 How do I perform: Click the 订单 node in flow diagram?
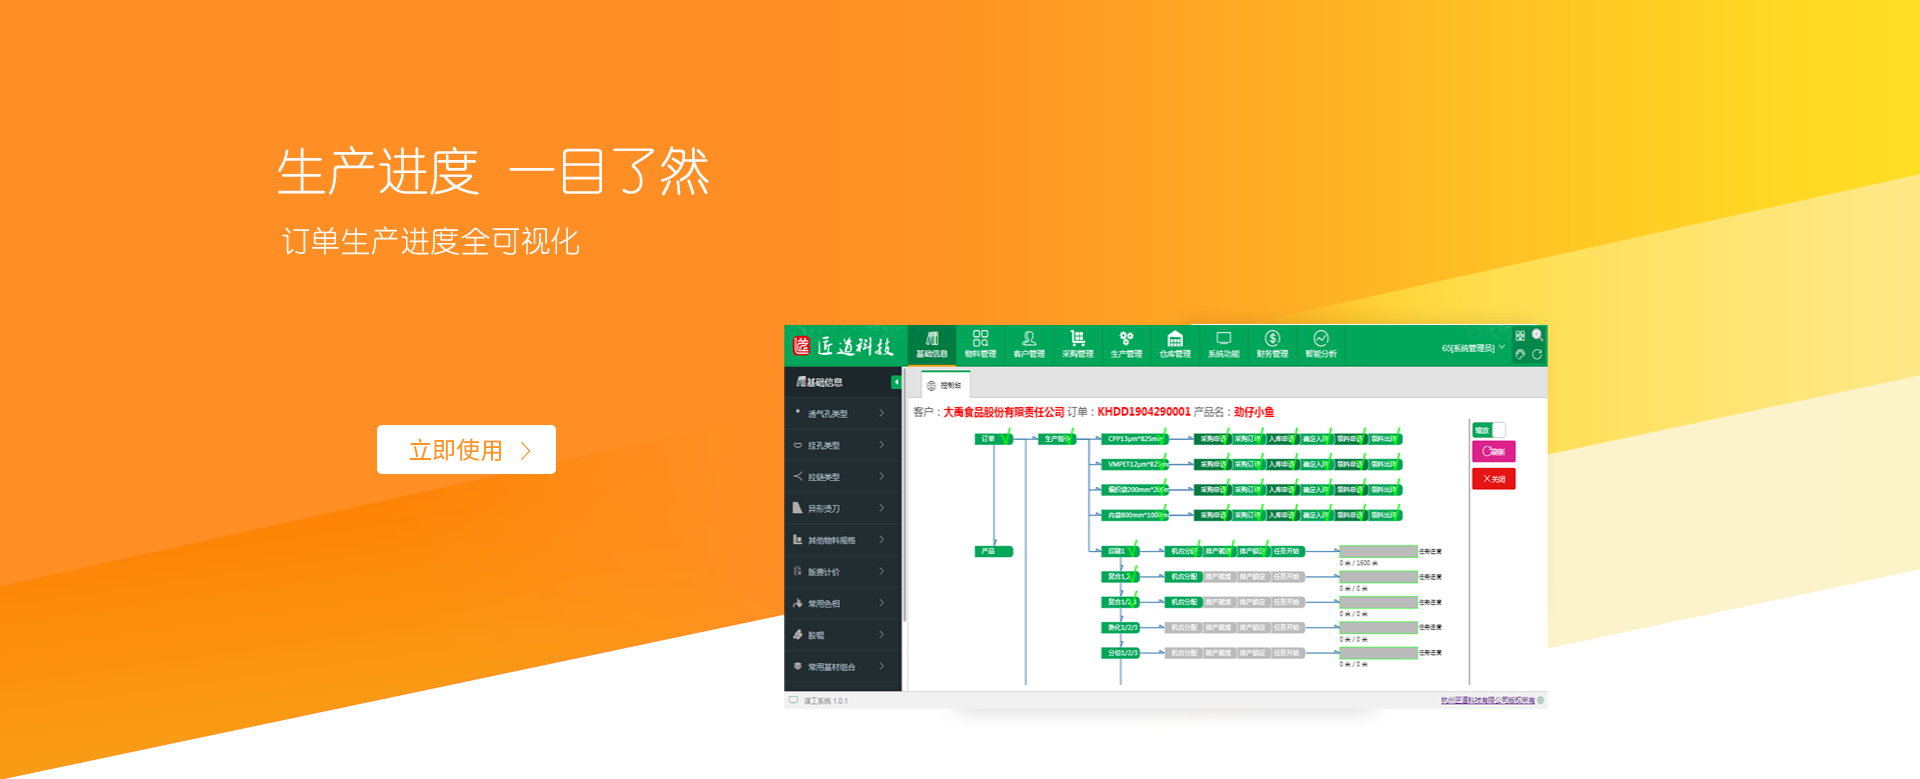coord(990,439)
